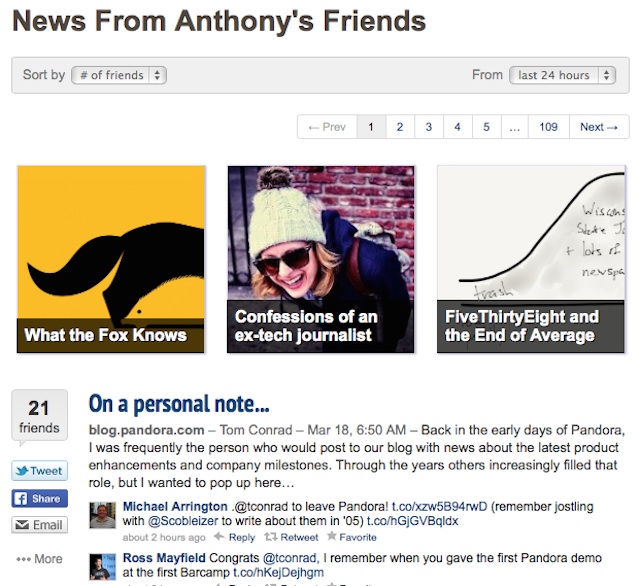This screenshot has height=586, width=640.
Task: Open the t.co/hGjGVBqIdx link
Action: point(413,521)
